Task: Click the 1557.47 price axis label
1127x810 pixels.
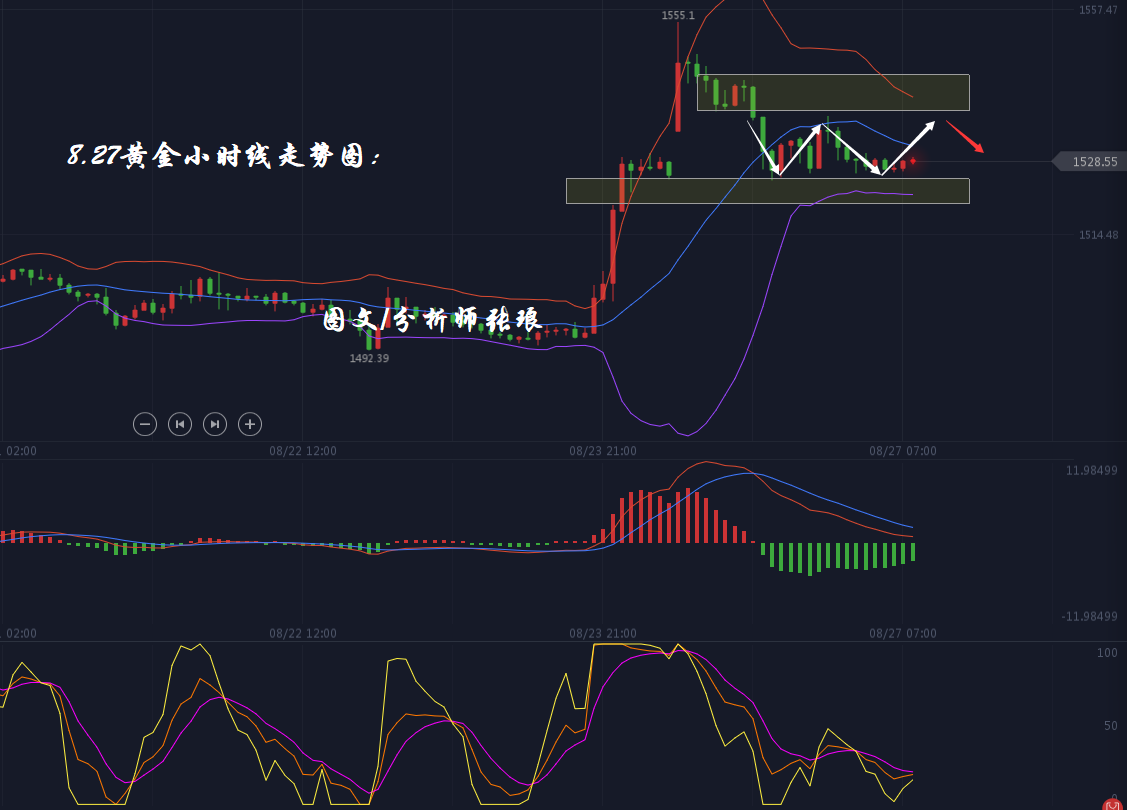Action: point(1097,10)
